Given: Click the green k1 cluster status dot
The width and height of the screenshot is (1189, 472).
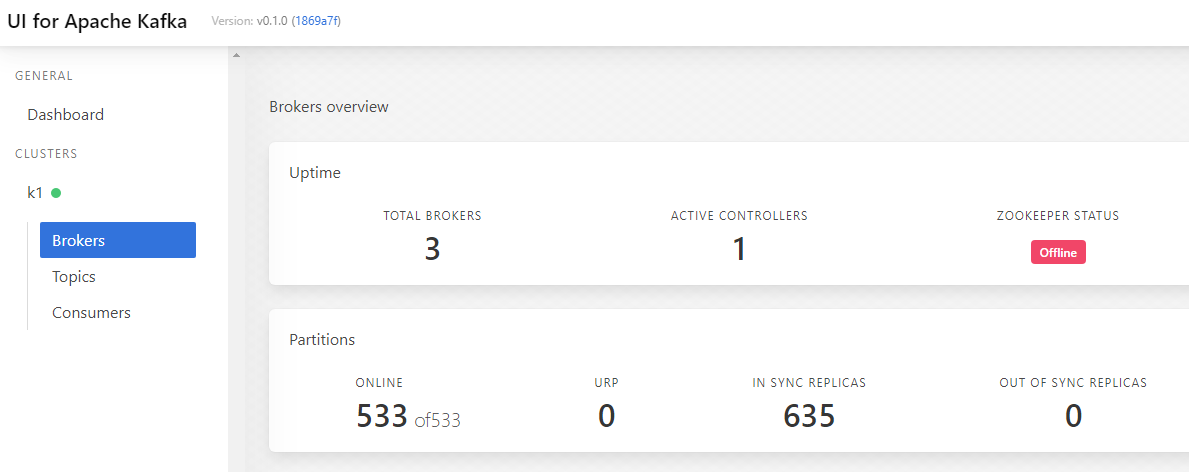Looking at the screenshot, I should [x=56, y=193].
